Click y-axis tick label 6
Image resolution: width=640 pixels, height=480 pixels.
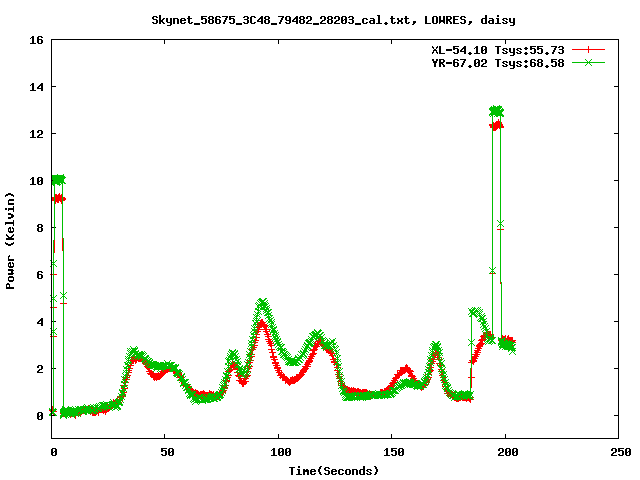point(40,275)
